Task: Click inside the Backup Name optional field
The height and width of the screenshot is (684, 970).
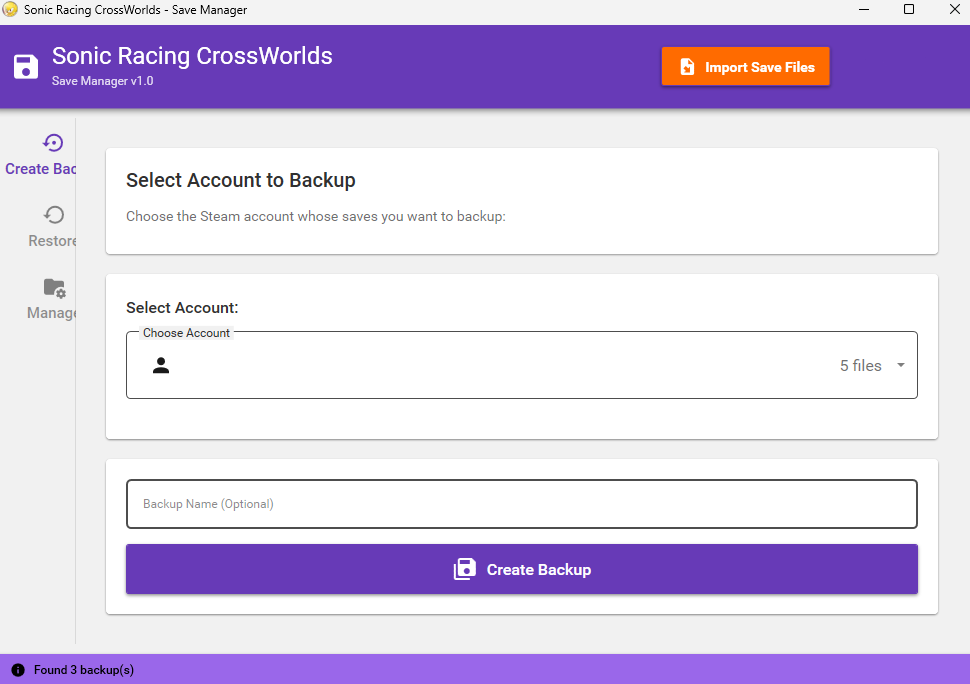Action: click(x=521, y=504)
